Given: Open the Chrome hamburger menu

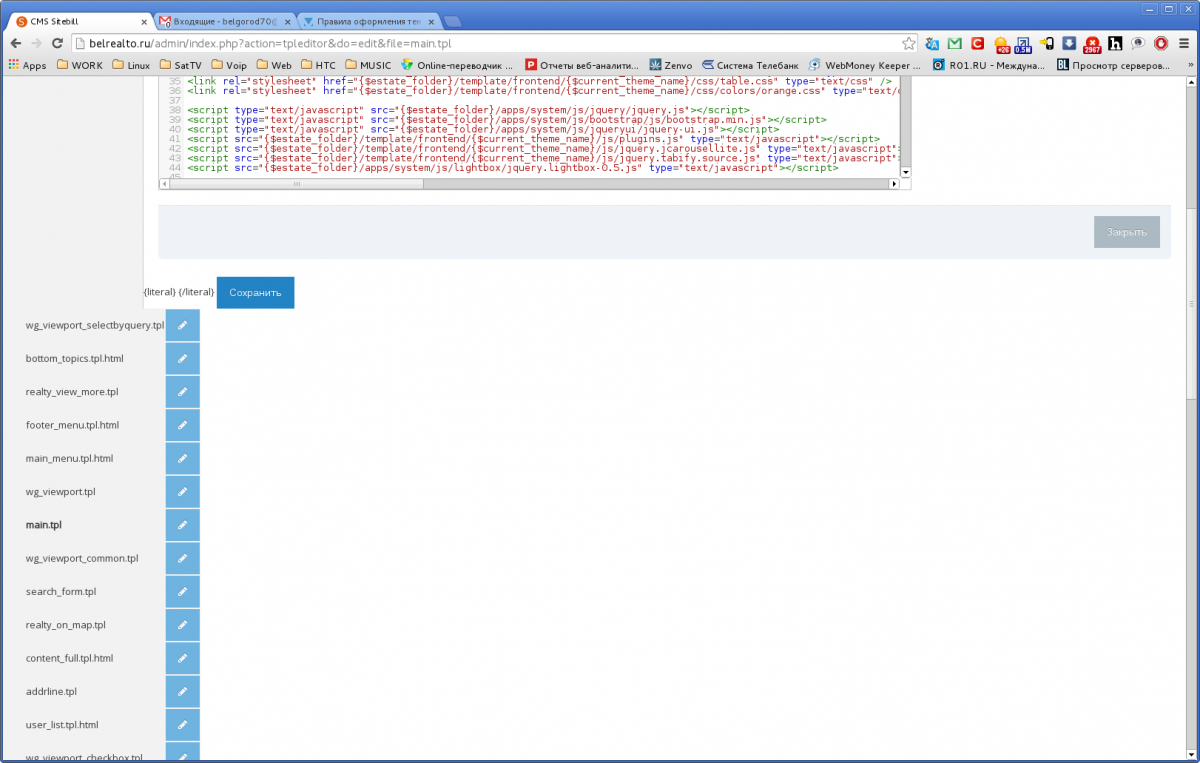Looking at the screenshot, I should [1185, 43].
